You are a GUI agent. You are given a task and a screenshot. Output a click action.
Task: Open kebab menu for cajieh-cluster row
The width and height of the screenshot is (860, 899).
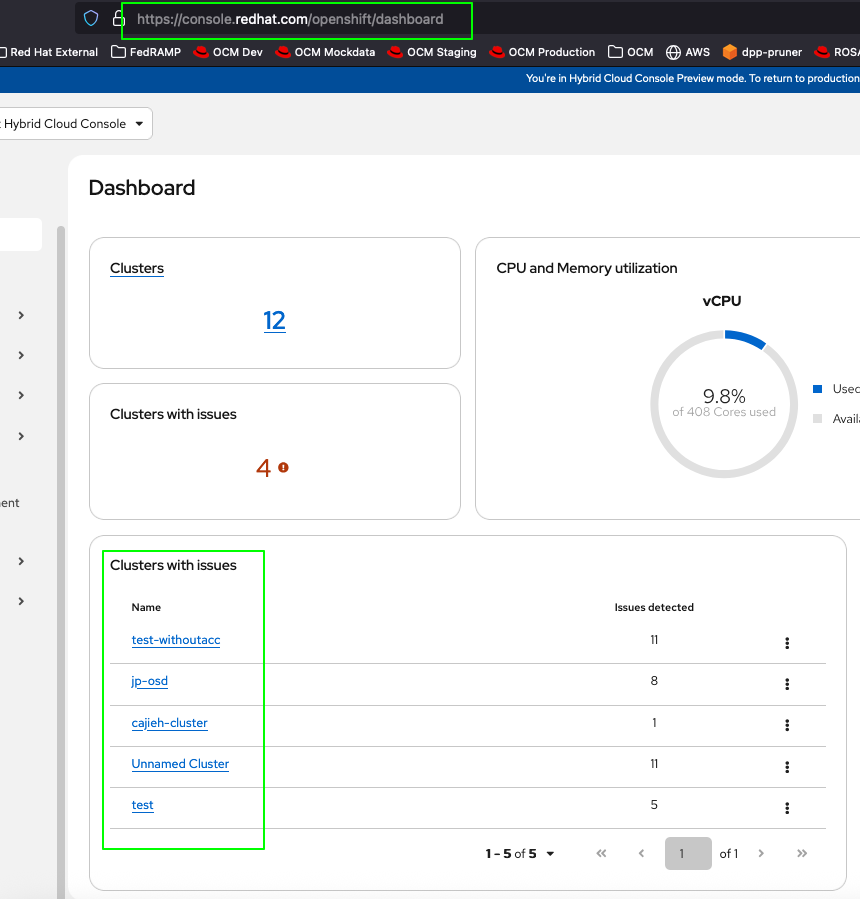click(x=787, y=725)
